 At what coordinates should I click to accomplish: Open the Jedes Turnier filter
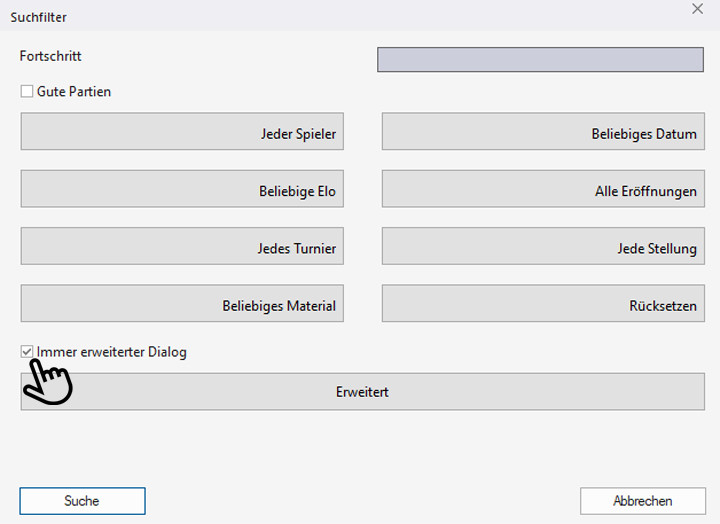point(182,248)
